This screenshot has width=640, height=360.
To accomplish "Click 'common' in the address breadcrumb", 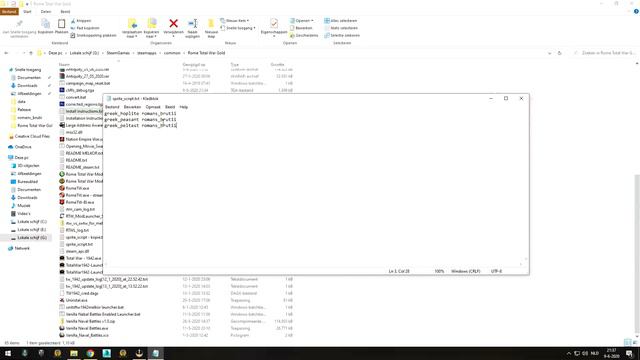I will coord(172,53).
